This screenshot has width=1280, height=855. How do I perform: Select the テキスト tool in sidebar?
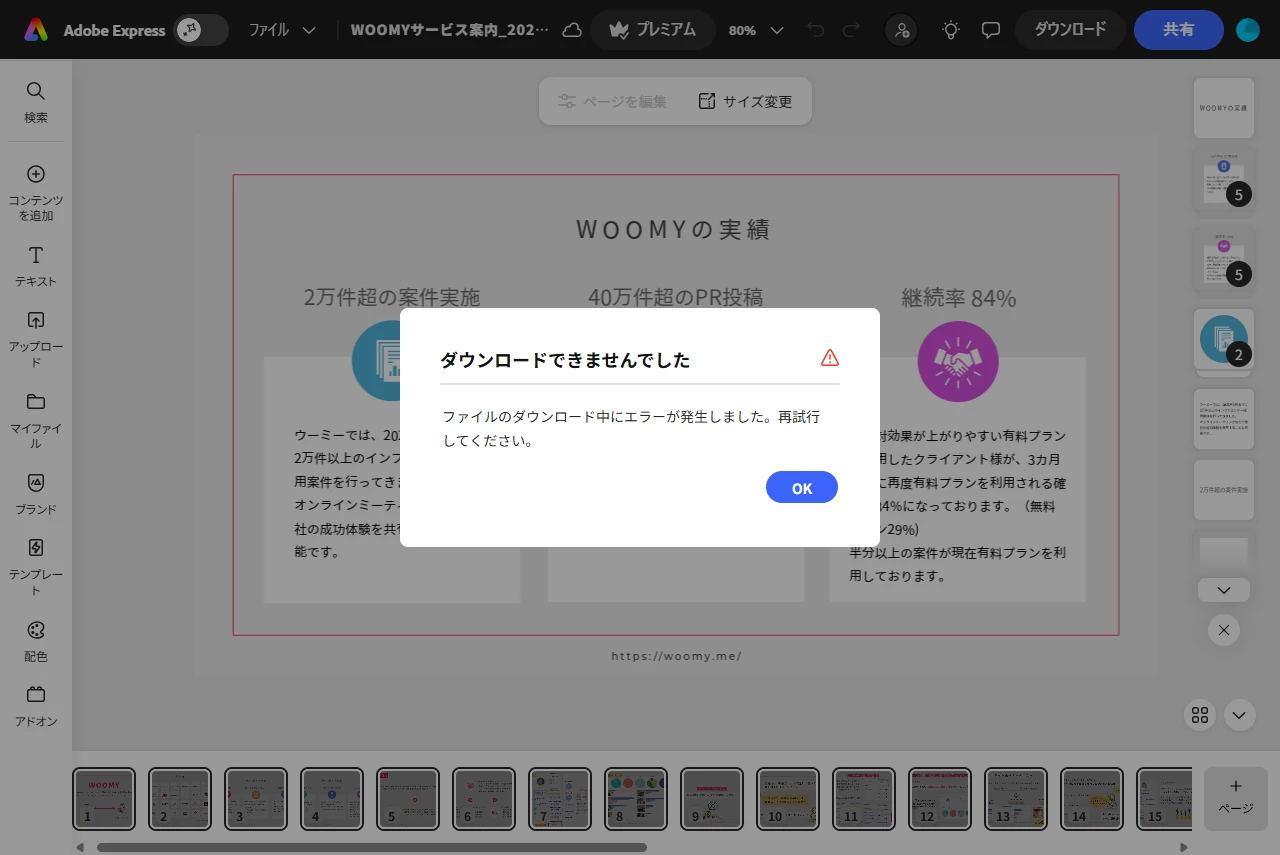coord(36,267)
